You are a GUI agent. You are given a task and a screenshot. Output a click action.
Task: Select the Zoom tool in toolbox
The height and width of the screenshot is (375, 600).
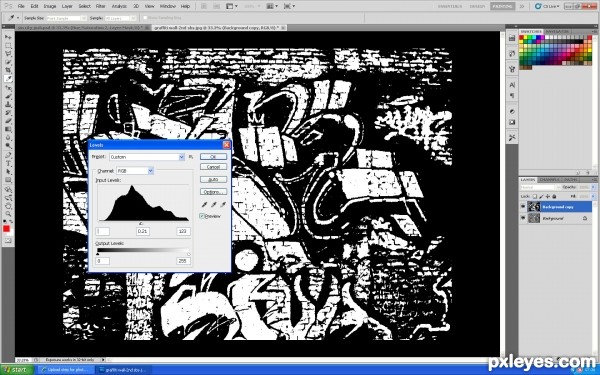tap(8, 213)
